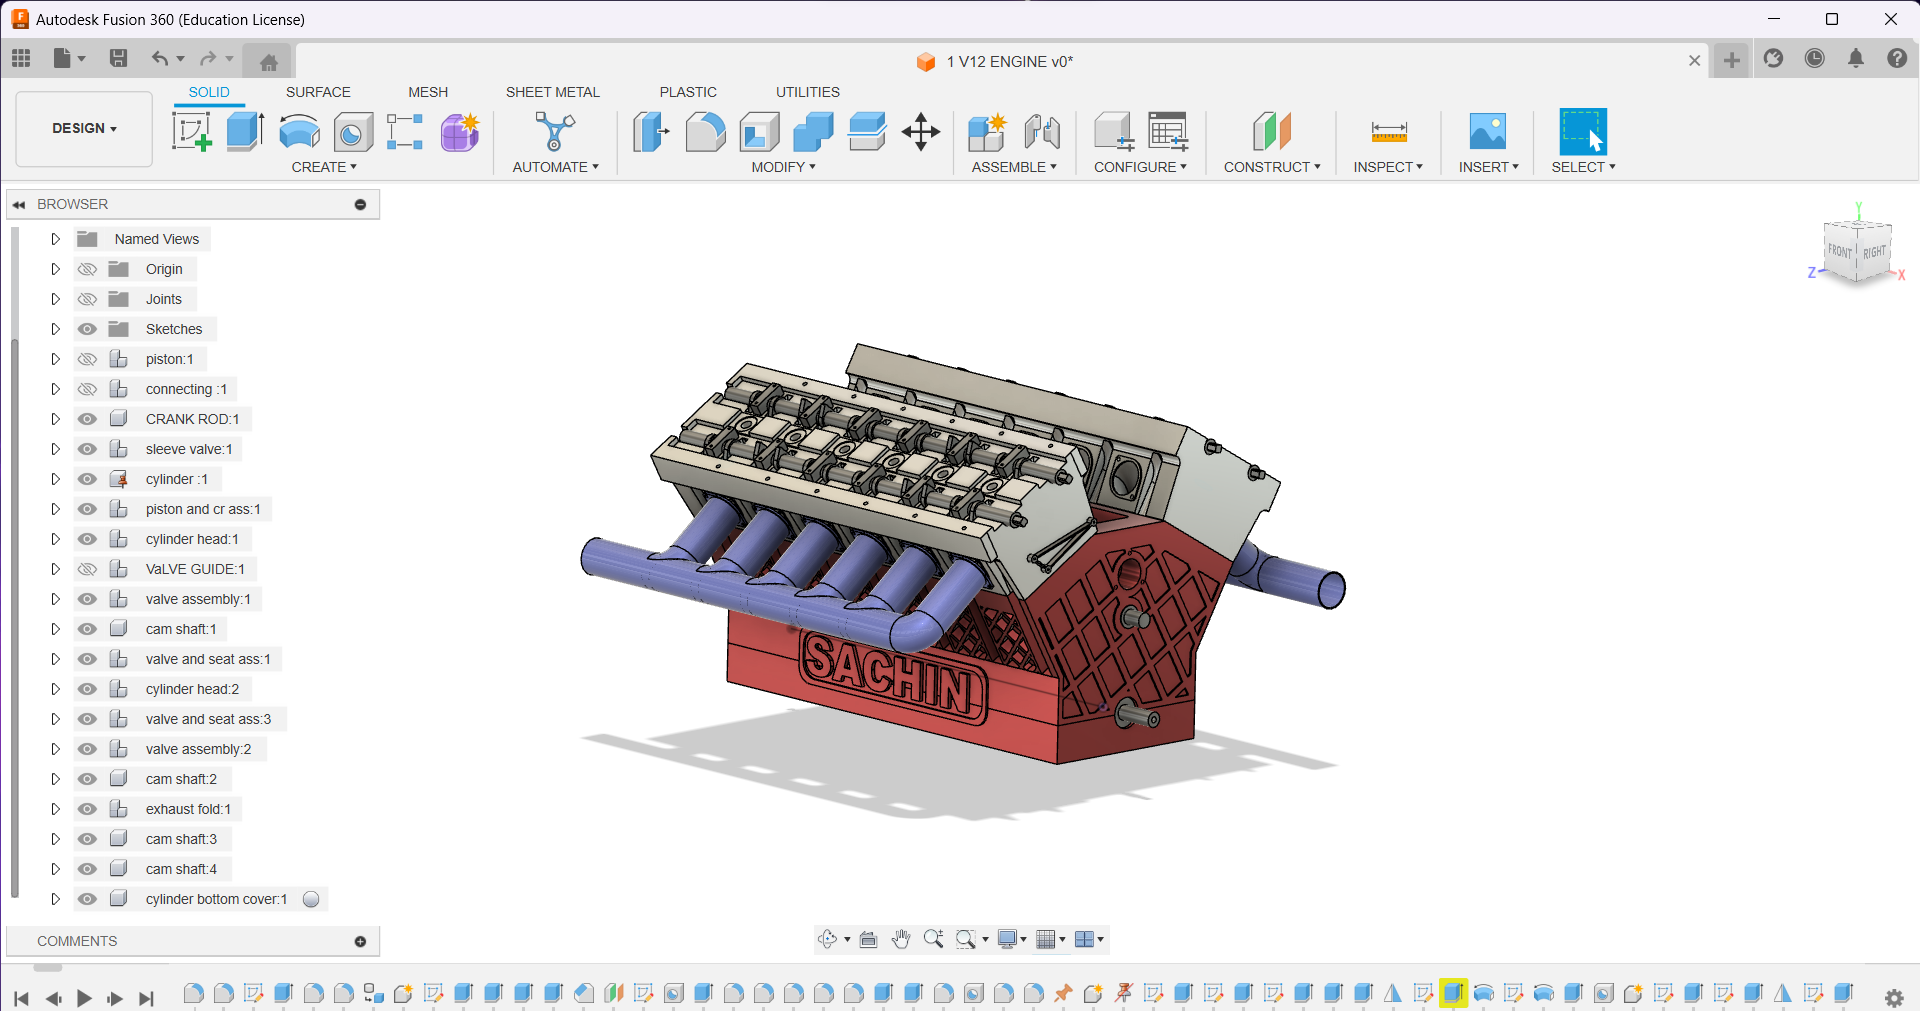Open the MODIFY menu dropdown
Image resolution: width=1920 pixels, height=1011 pixels.
click(x=783, y=167)
